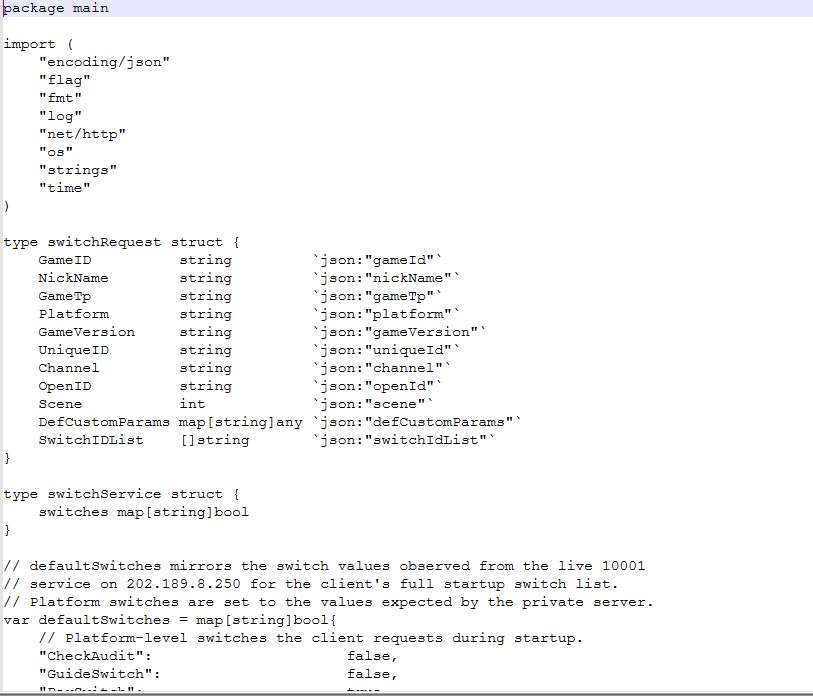Click the Channel field name

68,368
